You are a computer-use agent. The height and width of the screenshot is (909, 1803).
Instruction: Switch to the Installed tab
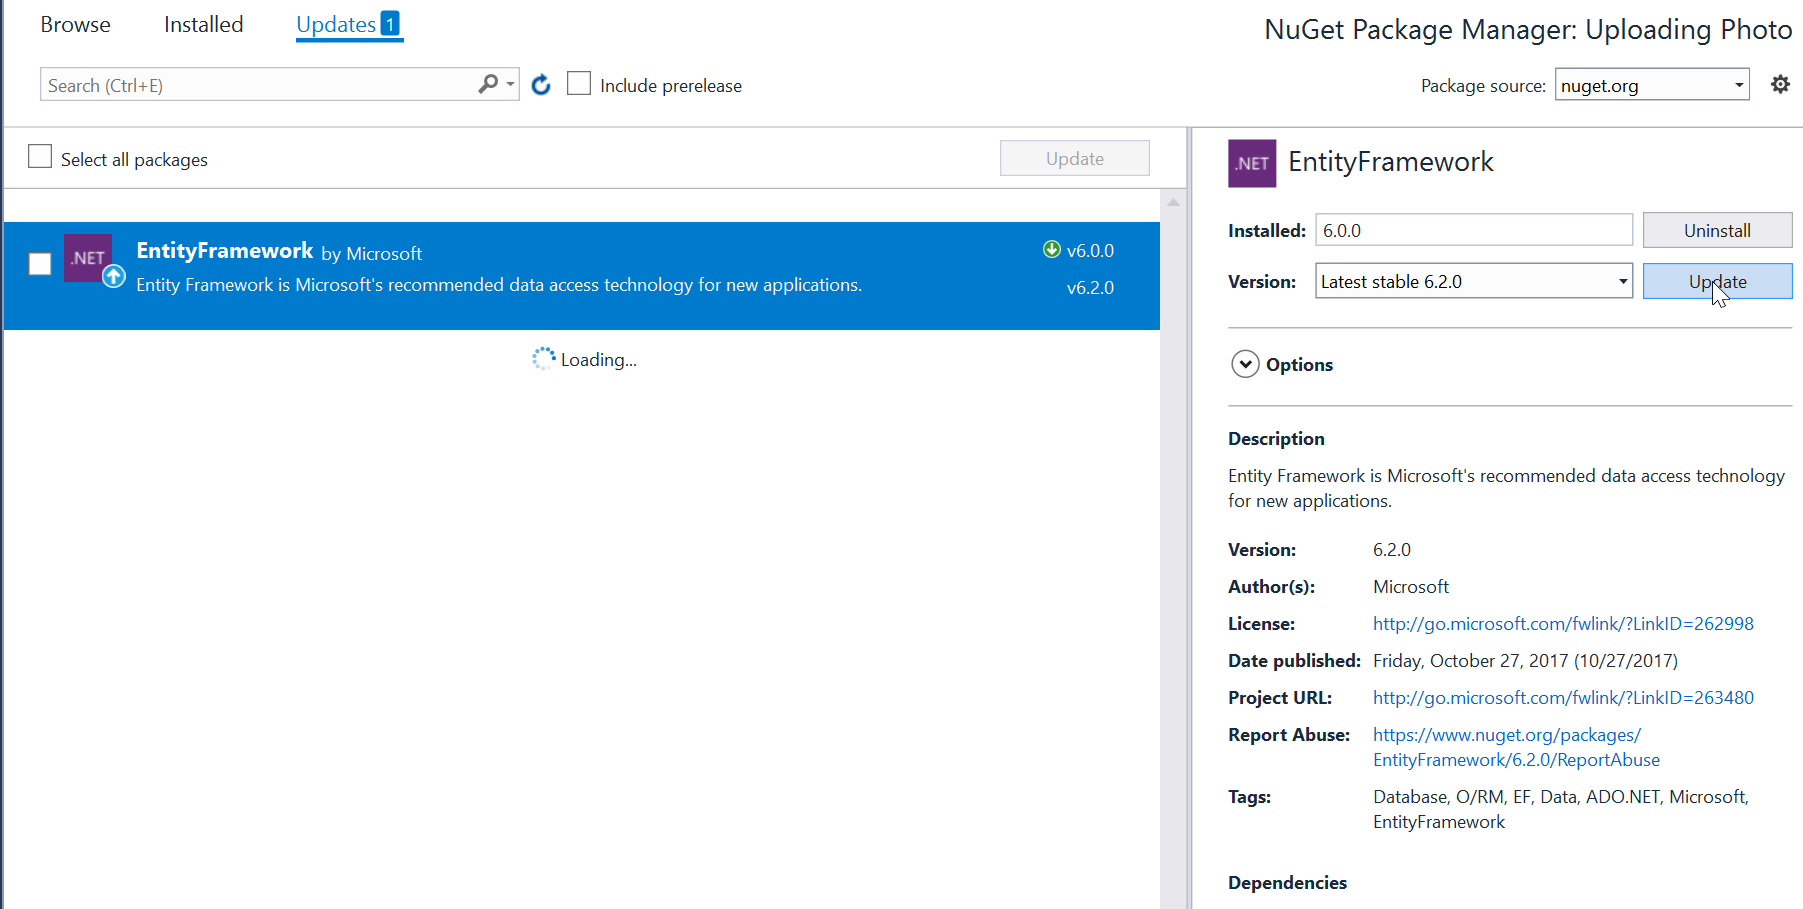point(203,25)
